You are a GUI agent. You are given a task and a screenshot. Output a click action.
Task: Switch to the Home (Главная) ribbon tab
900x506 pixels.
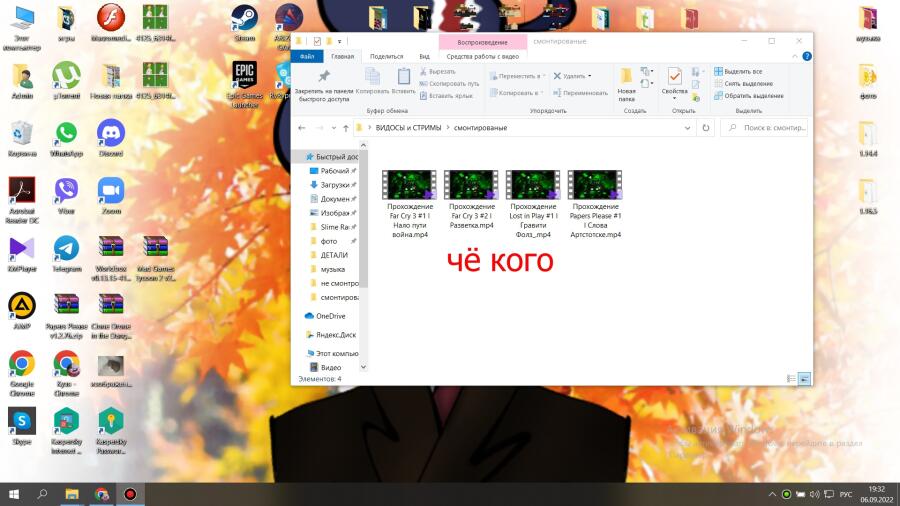pos(342,56)
